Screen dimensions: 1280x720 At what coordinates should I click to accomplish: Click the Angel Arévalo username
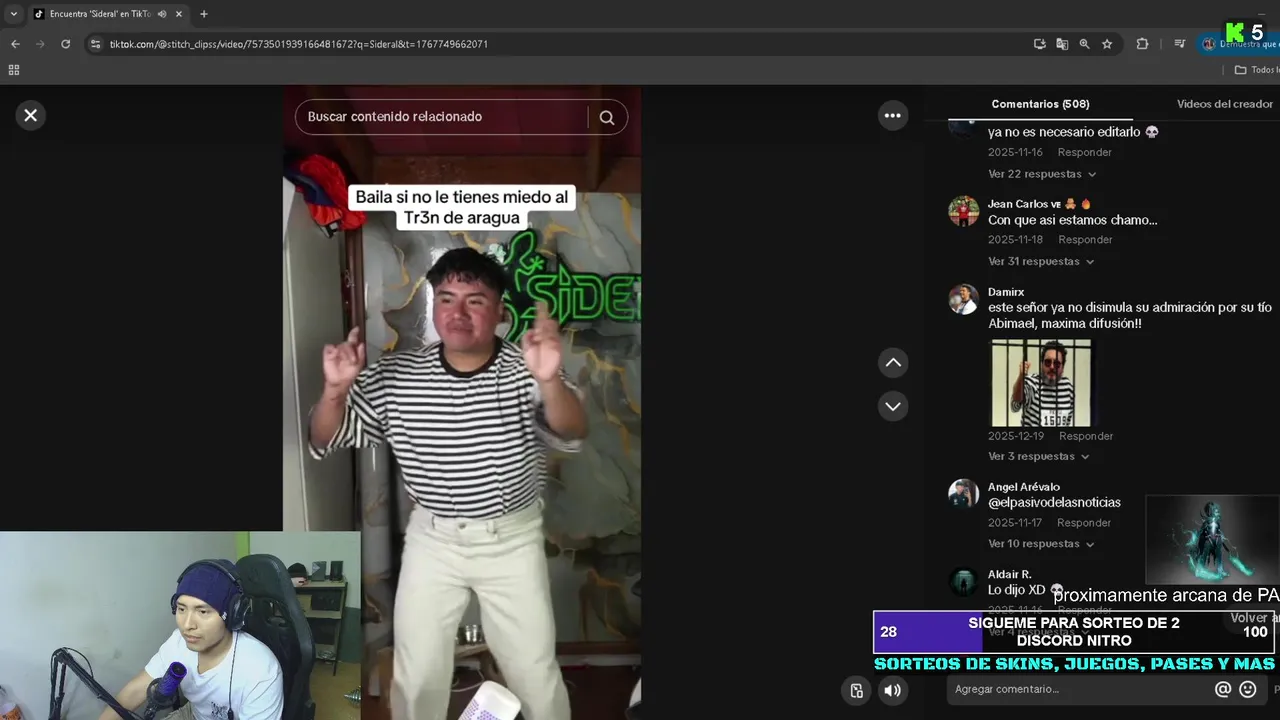point(1024,487)
